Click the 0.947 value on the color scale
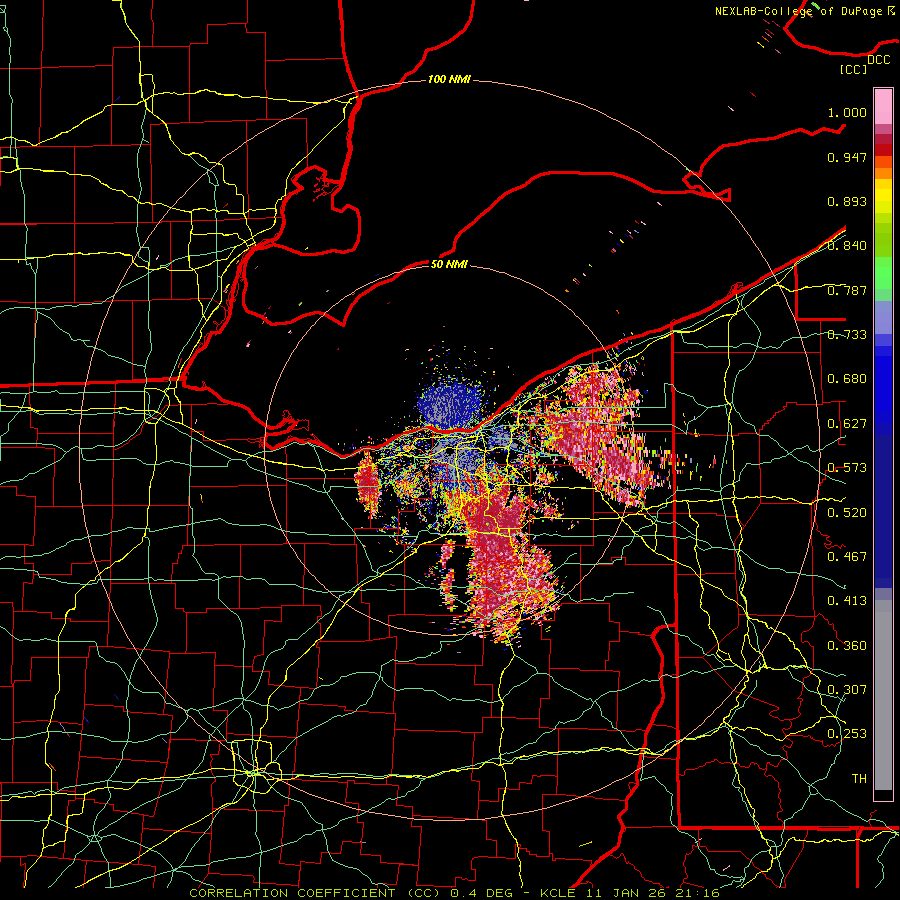 [x=847, y=157]
